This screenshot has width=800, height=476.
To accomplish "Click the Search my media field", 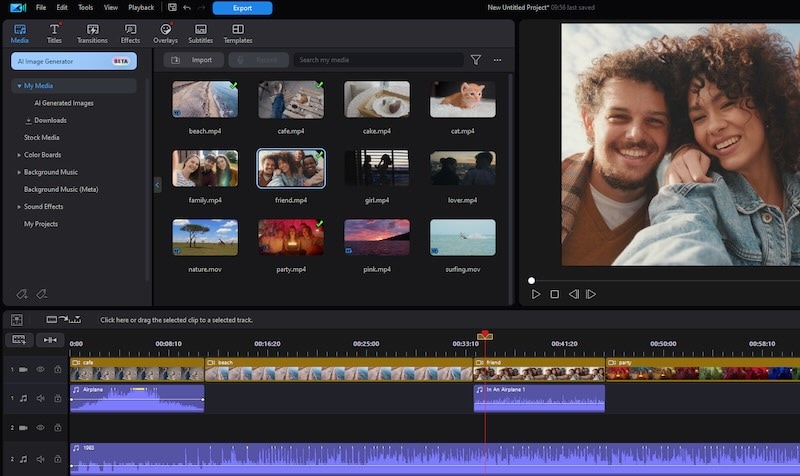I will point(379,60).
